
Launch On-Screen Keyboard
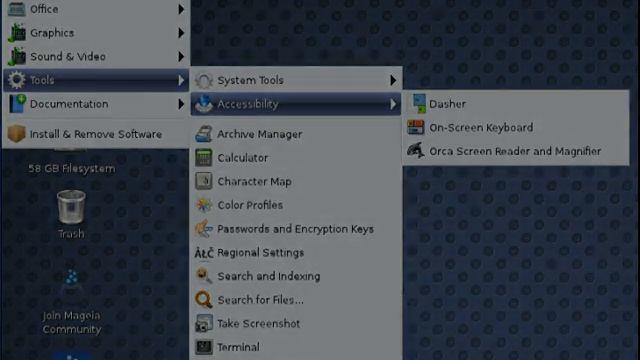pos(516,128)
